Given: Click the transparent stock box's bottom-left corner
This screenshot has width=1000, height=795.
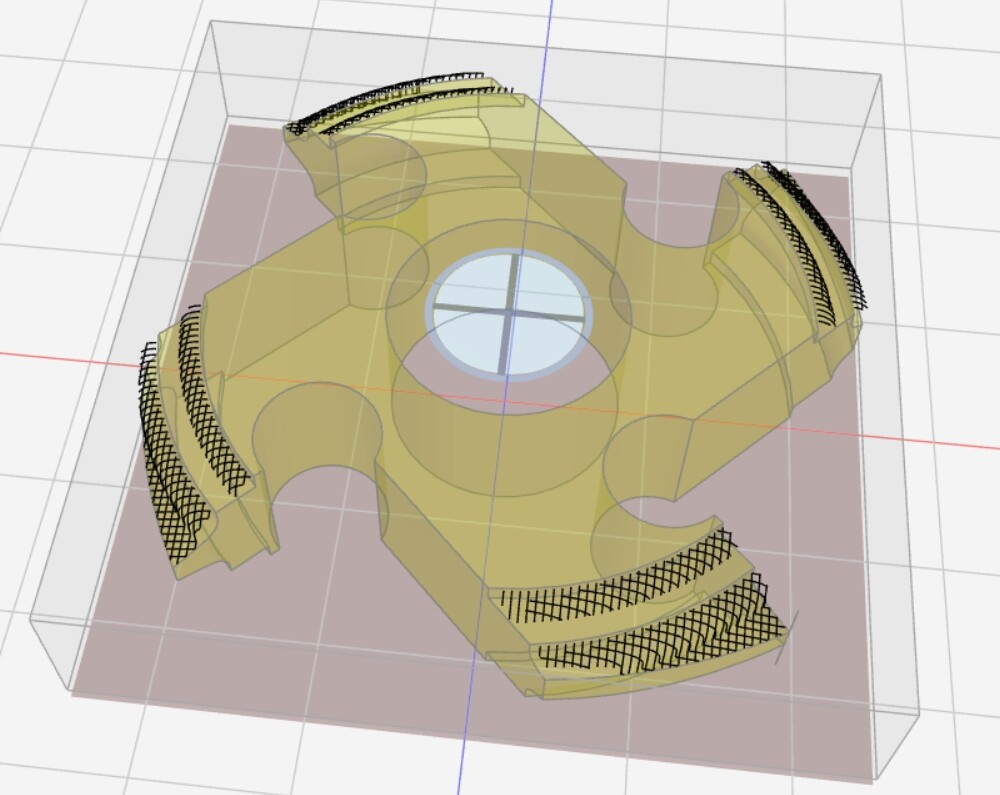Looking at the screenshot, I should click(70, 688).
